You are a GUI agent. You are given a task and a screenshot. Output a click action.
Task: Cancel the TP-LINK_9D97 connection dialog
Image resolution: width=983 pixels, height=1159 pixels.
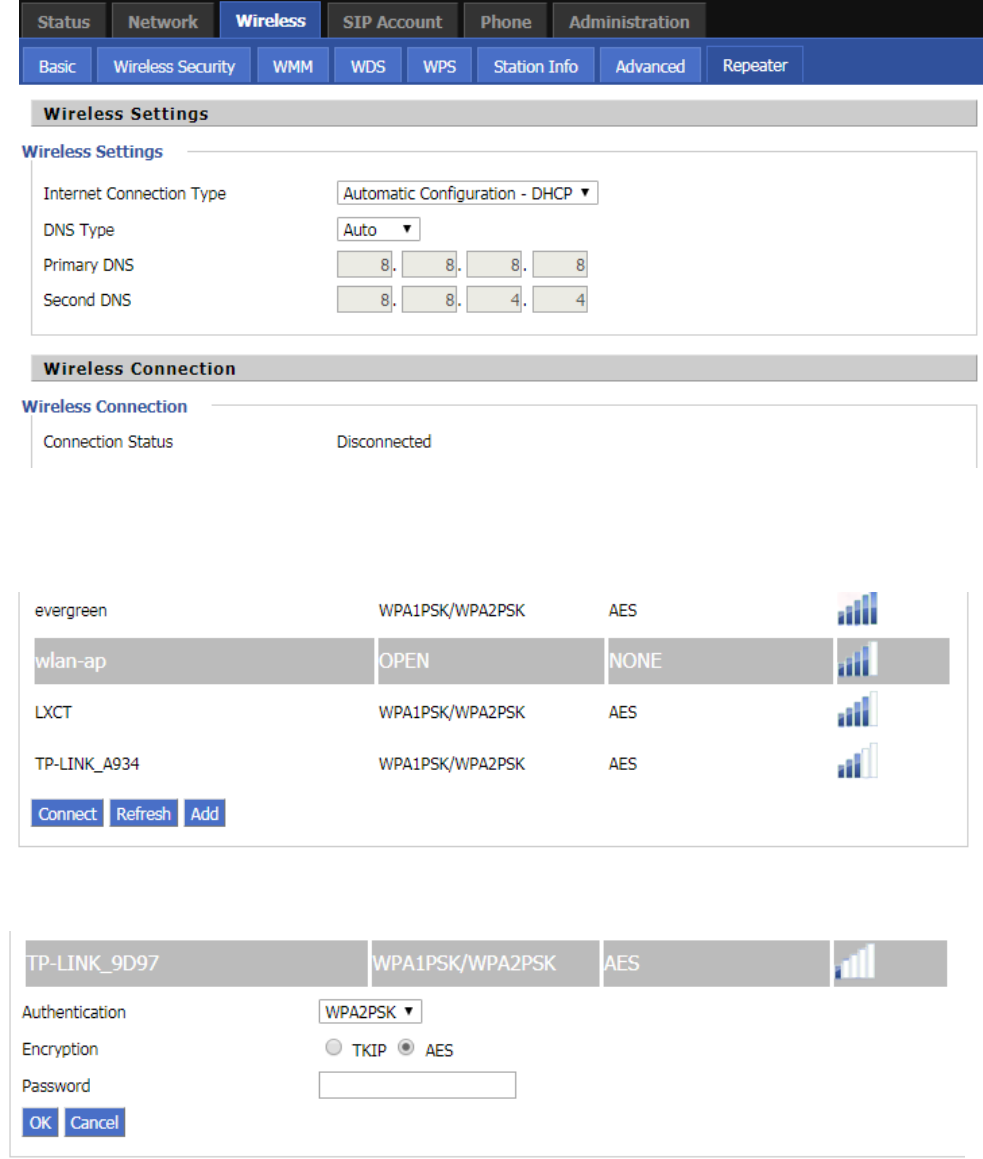tap(95, 1122)
